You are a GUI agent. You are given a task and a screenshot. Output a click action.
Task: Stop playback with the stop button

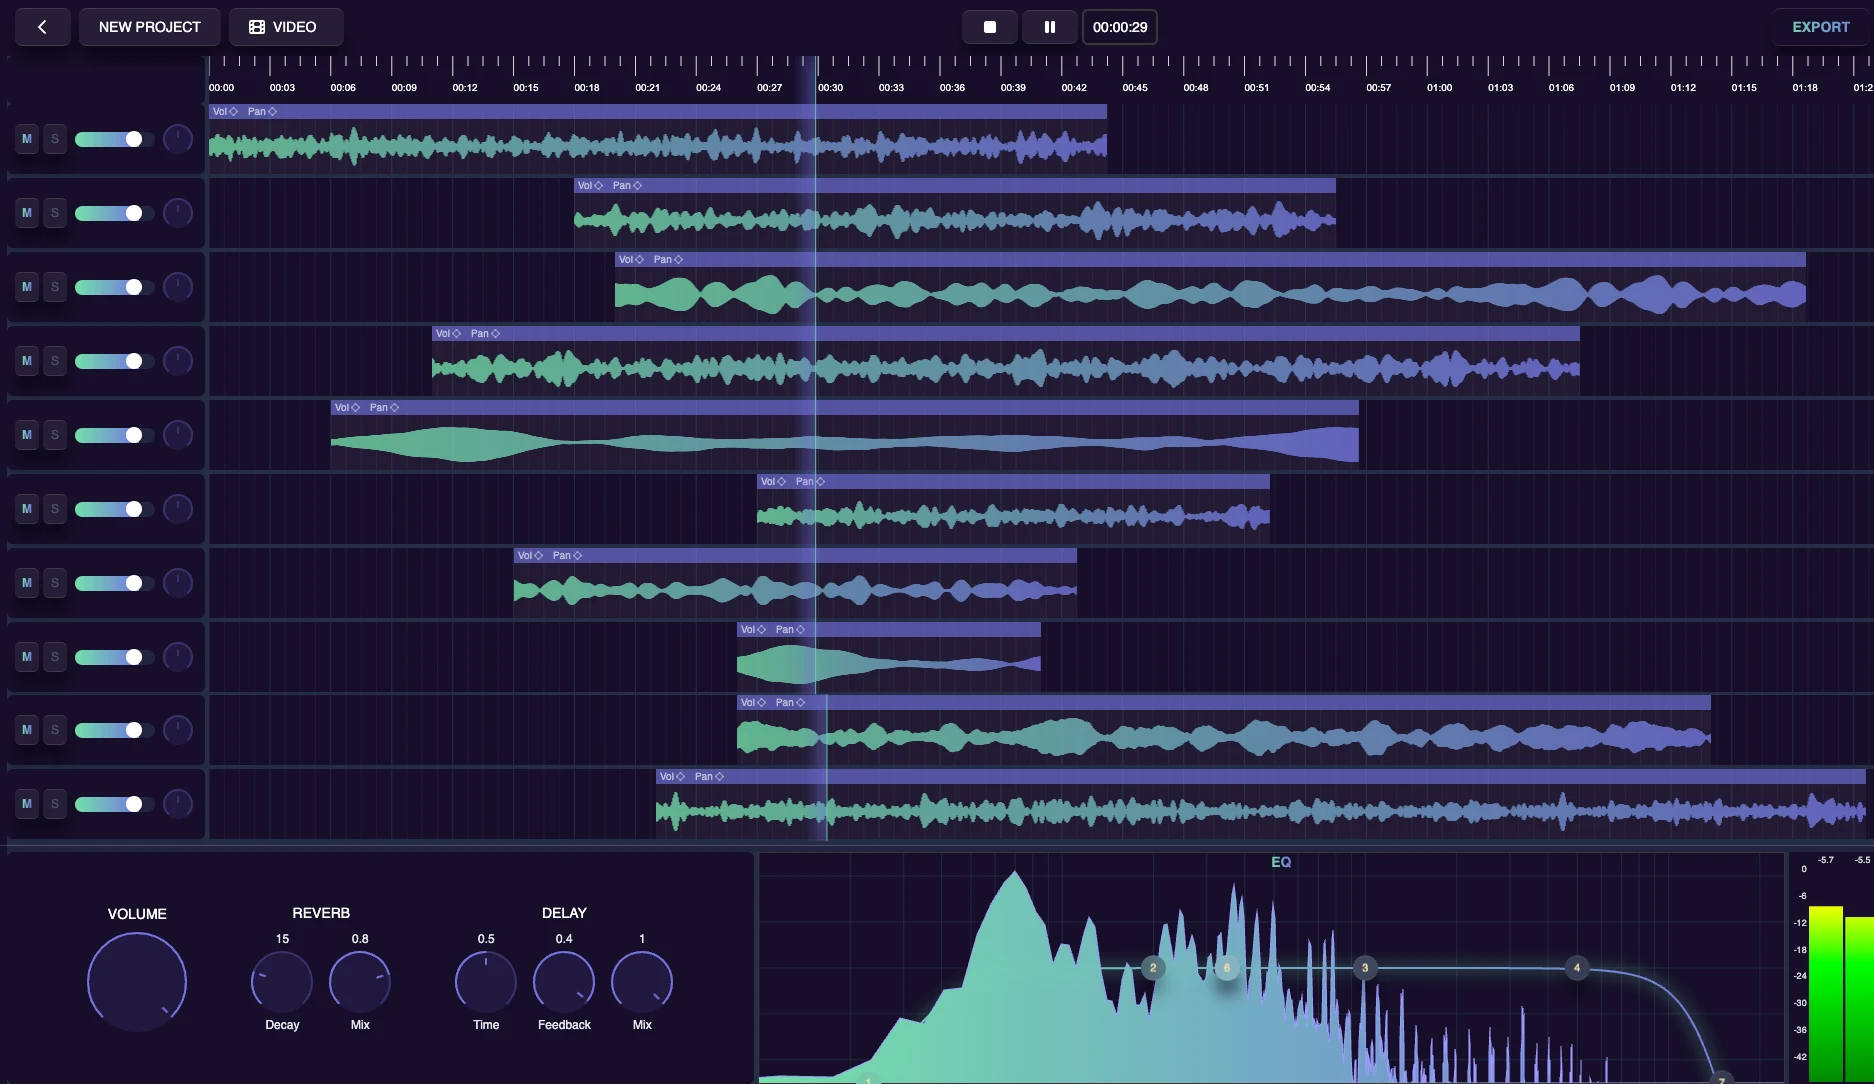990,27
